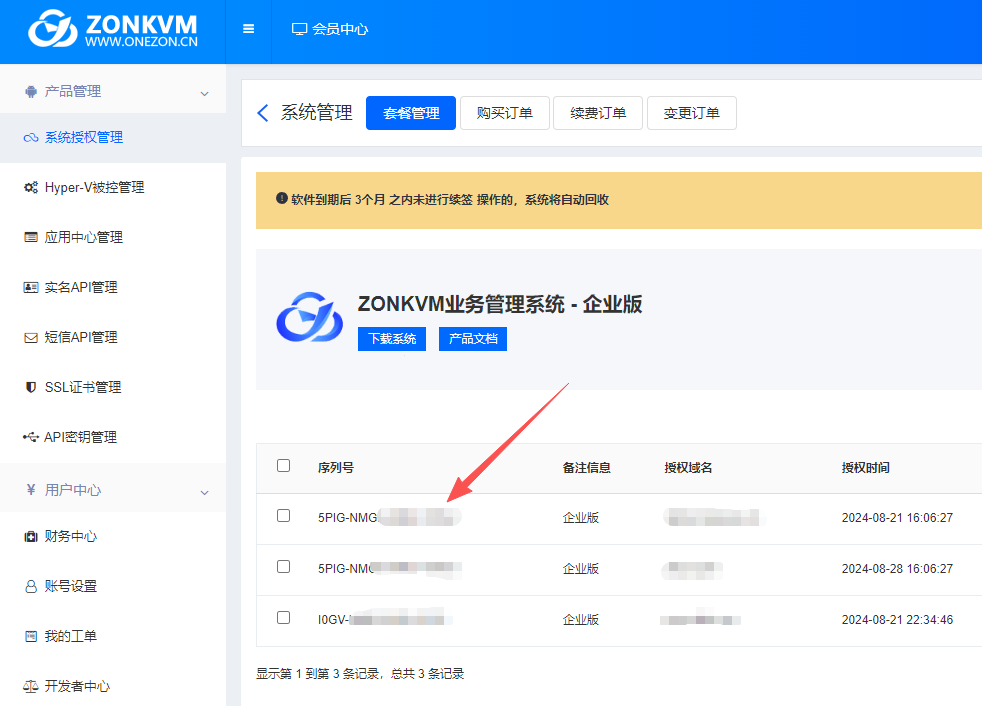
Task: Click the API密钥管理 USB icon
Action: click(x=31, y=437)
